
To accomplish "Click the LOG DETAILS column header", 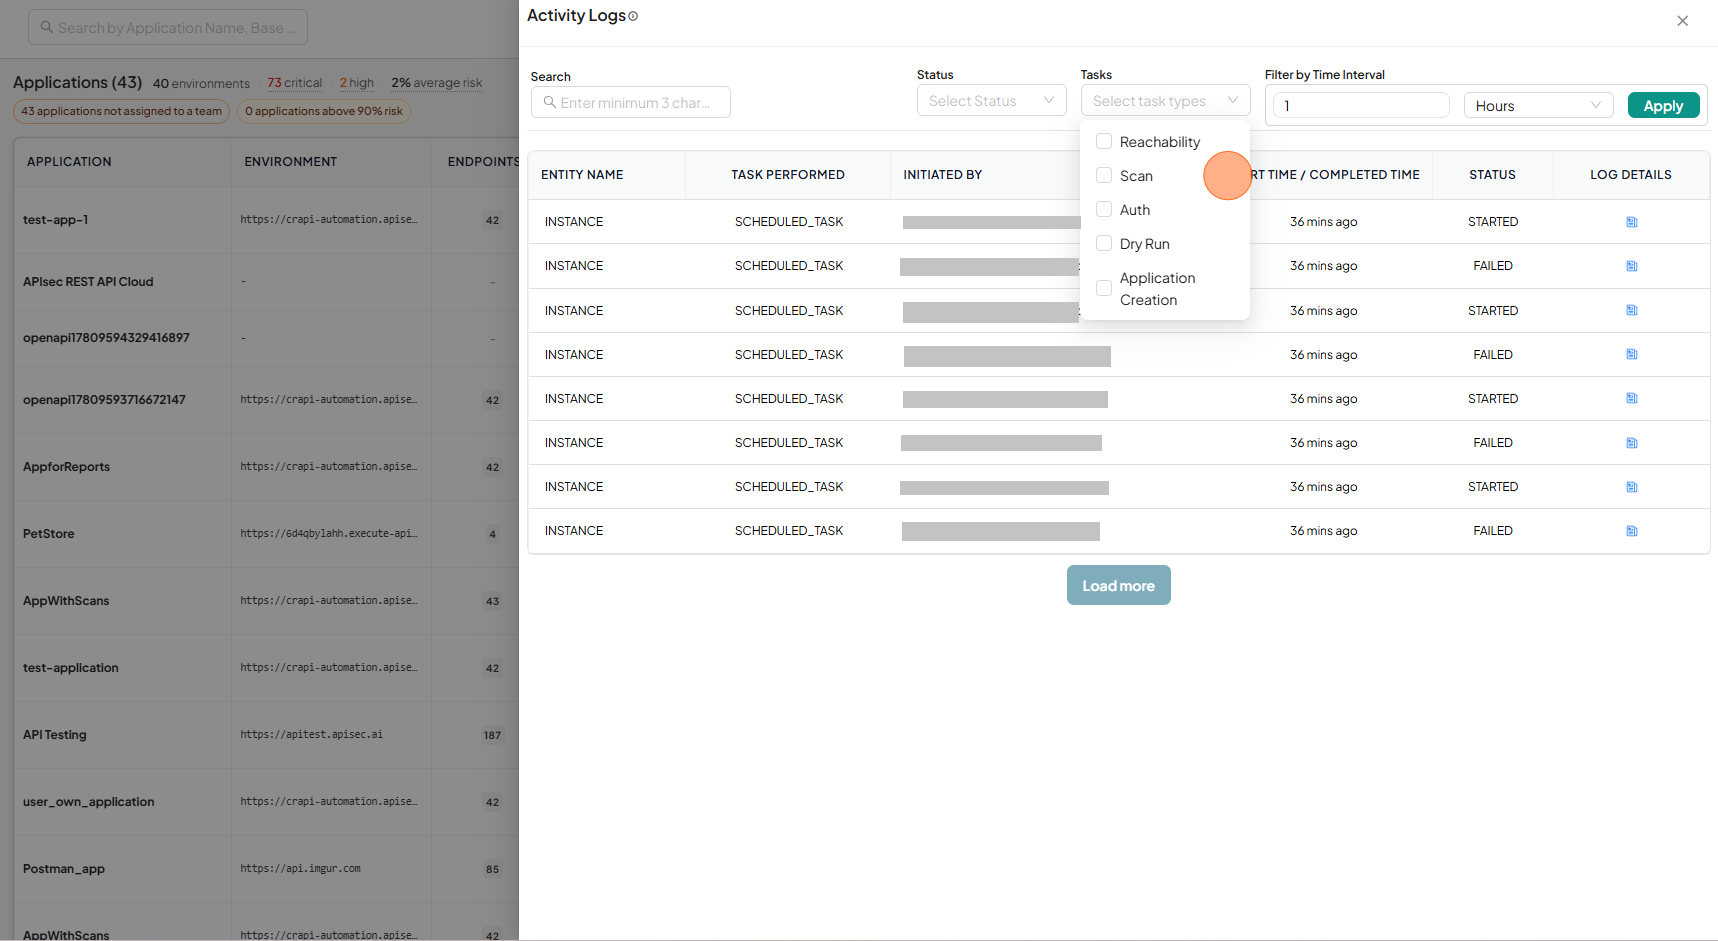I will tap(1631, 175).
